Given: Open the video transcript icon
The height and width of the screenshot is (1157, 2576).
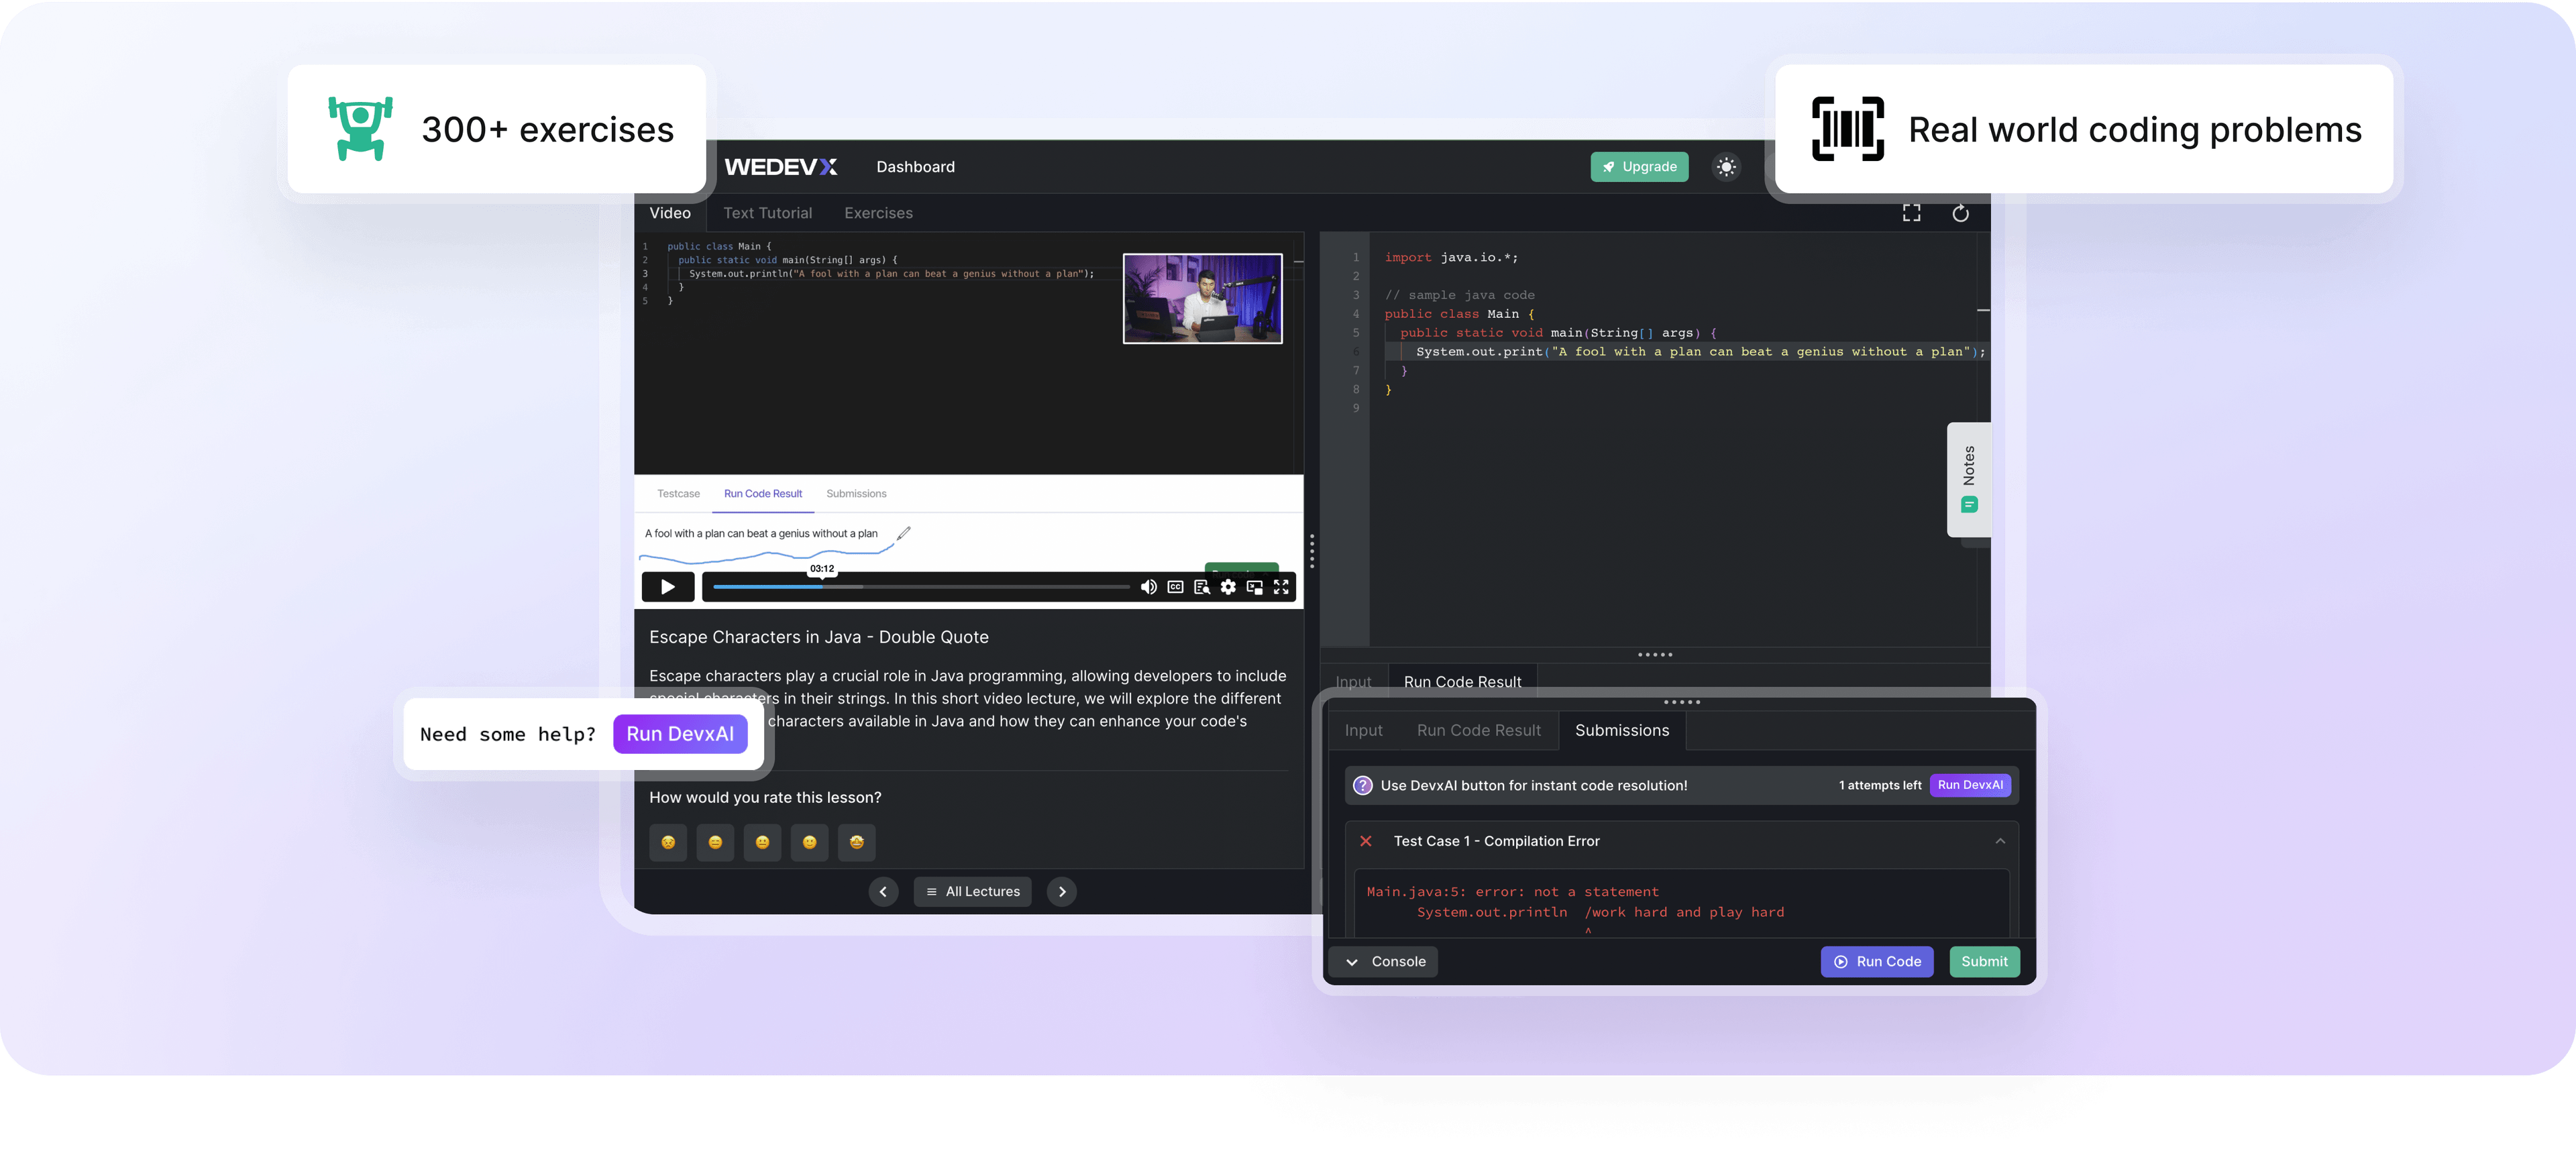Looking at the screenshot, I should tap(1202, 587).
